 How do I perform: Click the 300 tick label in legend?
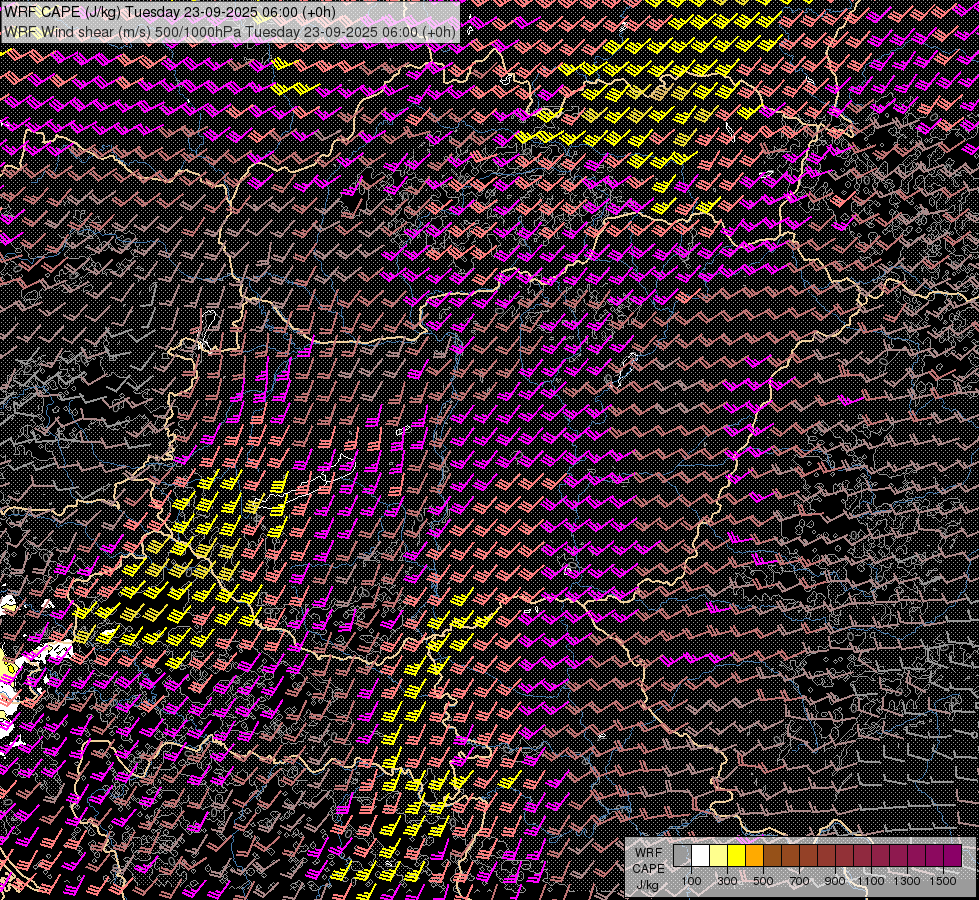click(727, 881)
